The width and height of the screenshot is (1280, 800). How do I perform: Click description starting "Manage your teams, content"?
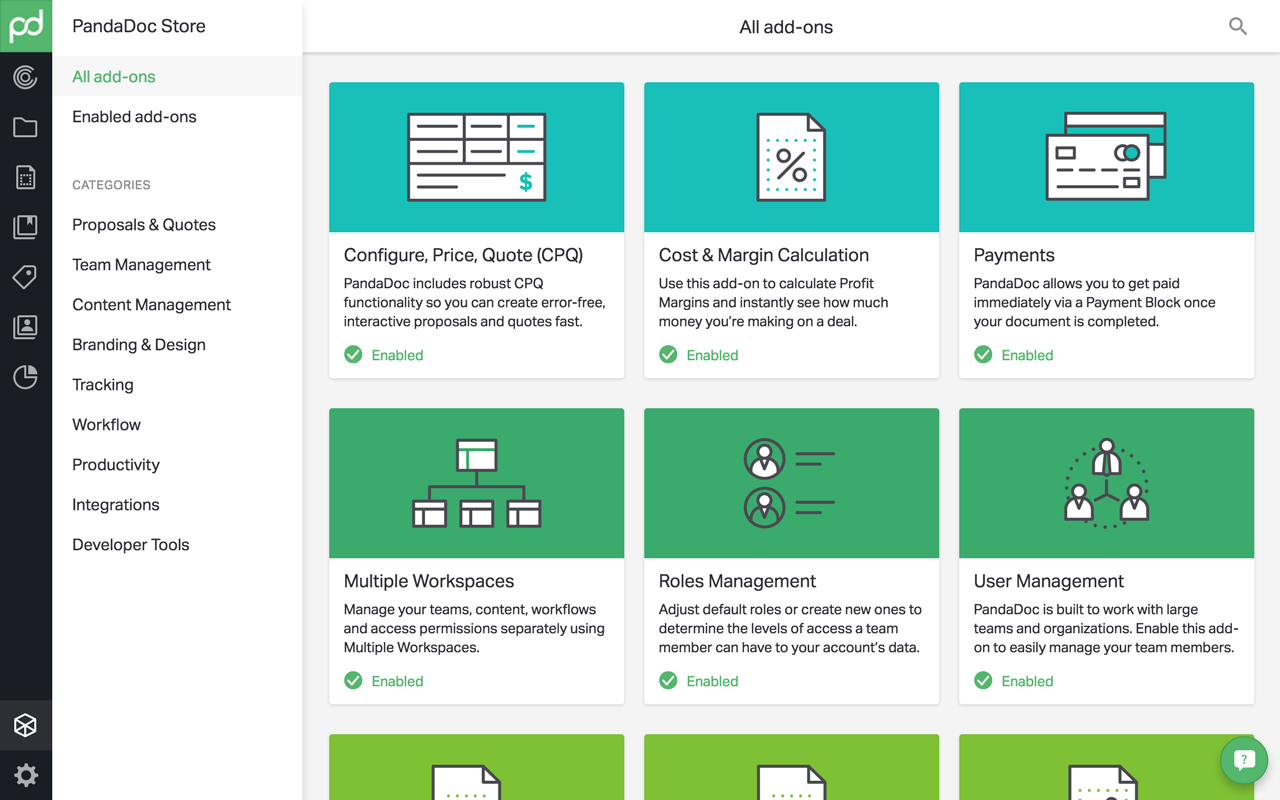[475, 629]
